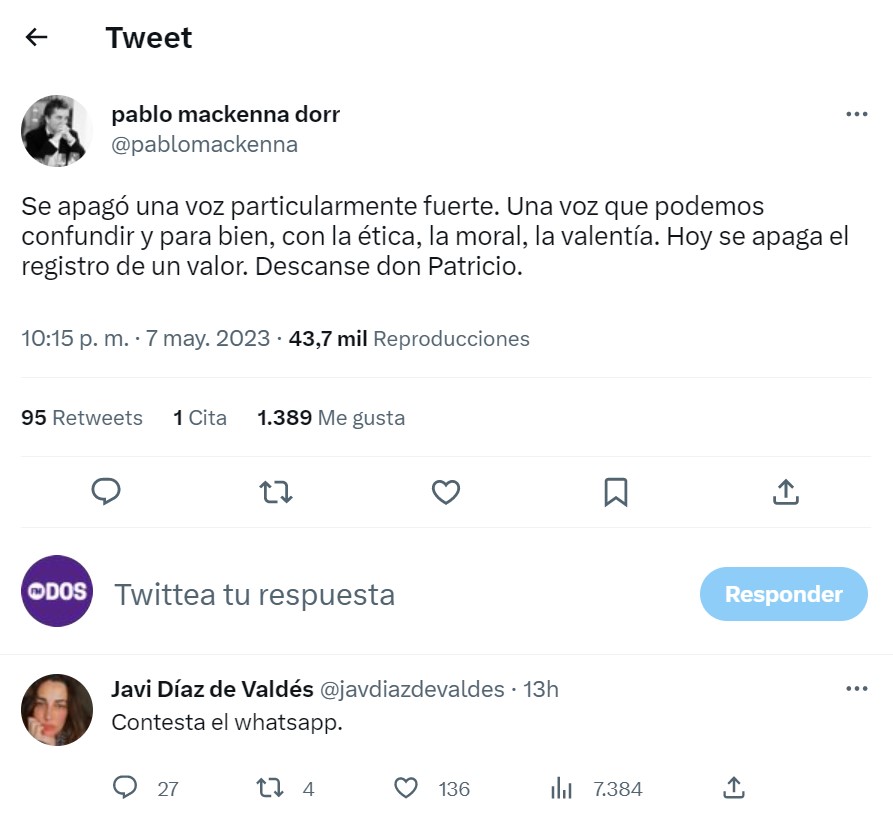Go back with the arrow icon
893x819 pixels.
click(37, 38)
